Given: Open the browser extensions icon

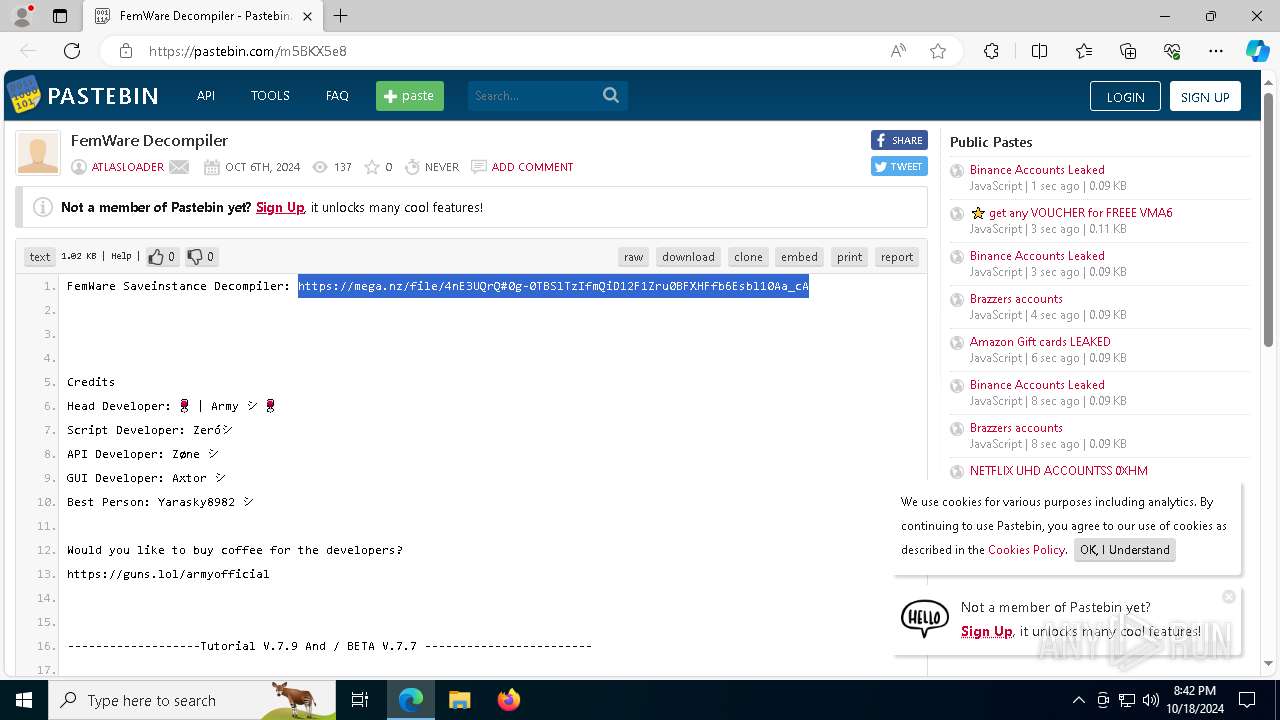Looking at the screenshot, I should [x=991, y=51].
